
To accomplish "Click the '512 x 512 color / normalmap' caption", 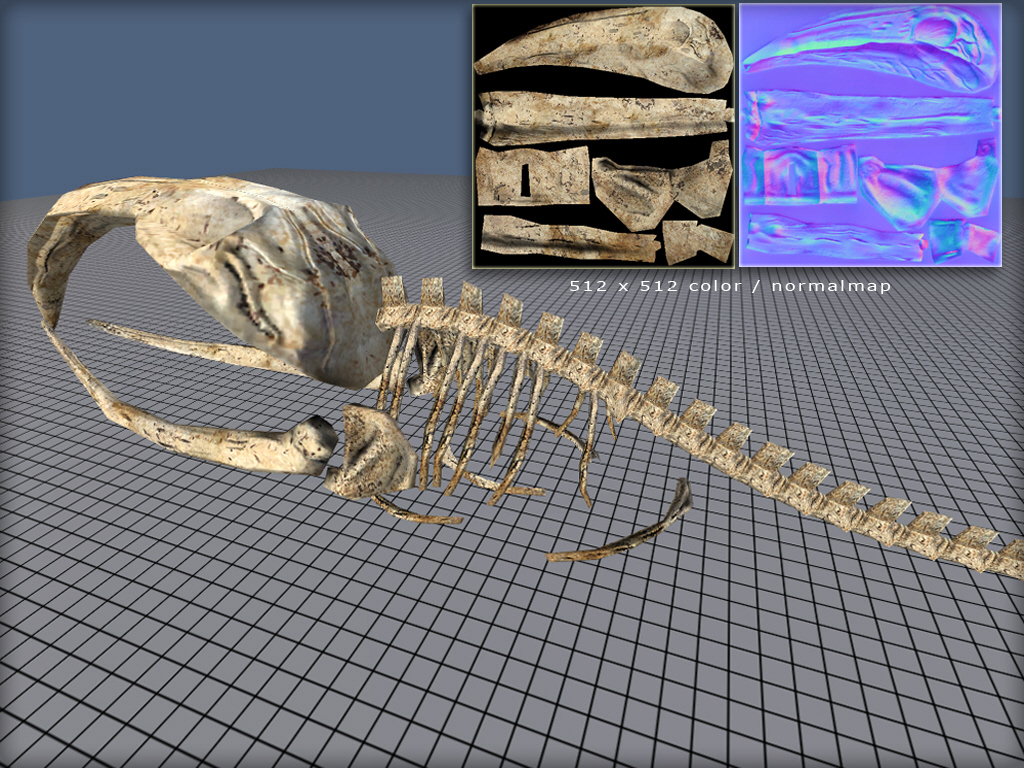I will pos(730,286).
